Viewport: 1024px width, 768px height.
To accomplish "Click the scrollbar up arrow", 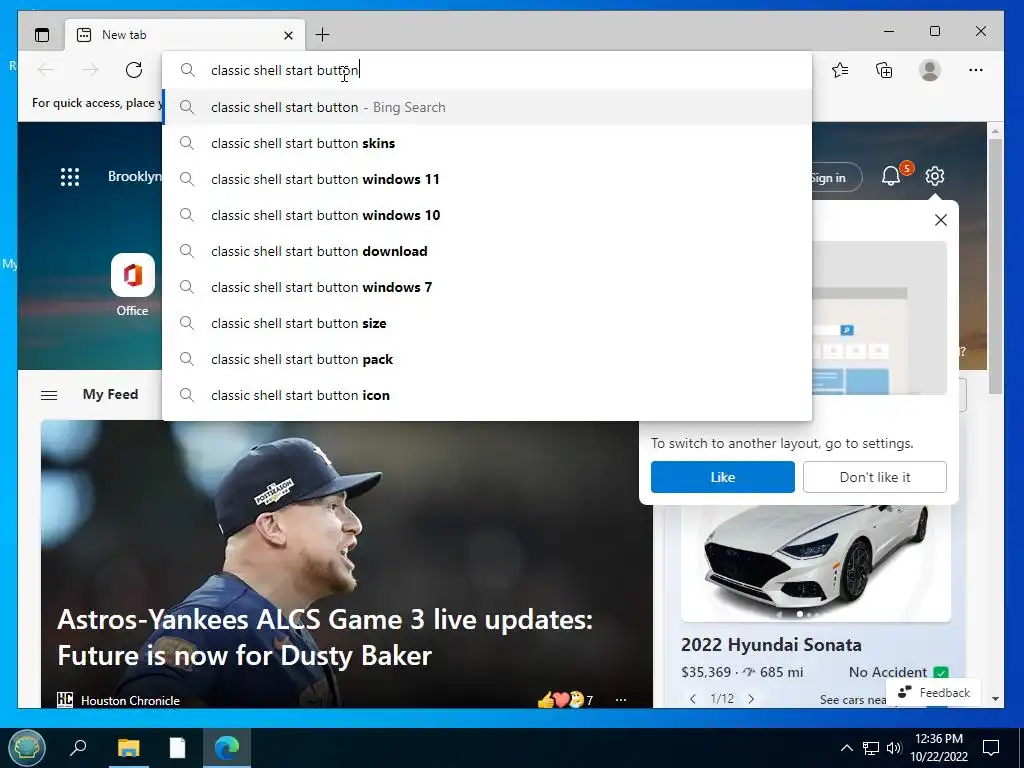I will [x=995, y=131].
